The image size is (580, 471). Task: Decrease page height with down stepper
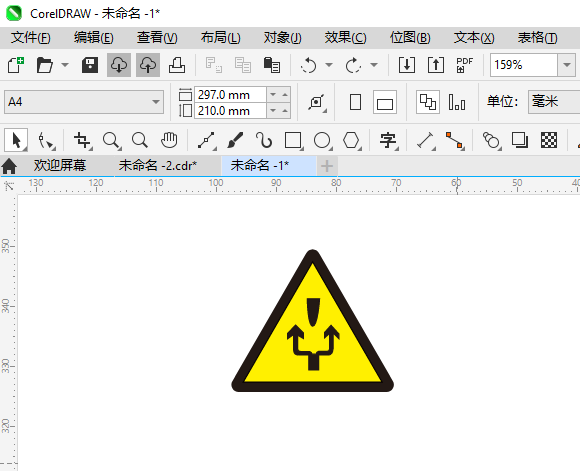[x=273, y=111]
